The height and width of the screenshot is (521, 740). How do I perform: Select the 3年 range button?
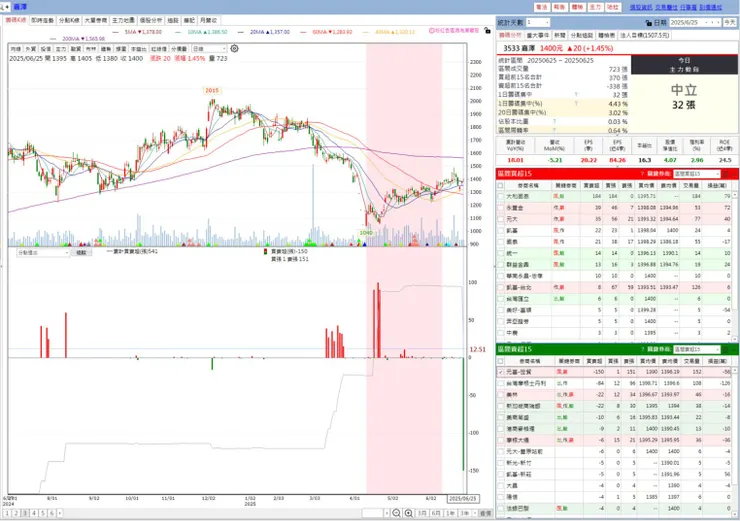point(465,513)
